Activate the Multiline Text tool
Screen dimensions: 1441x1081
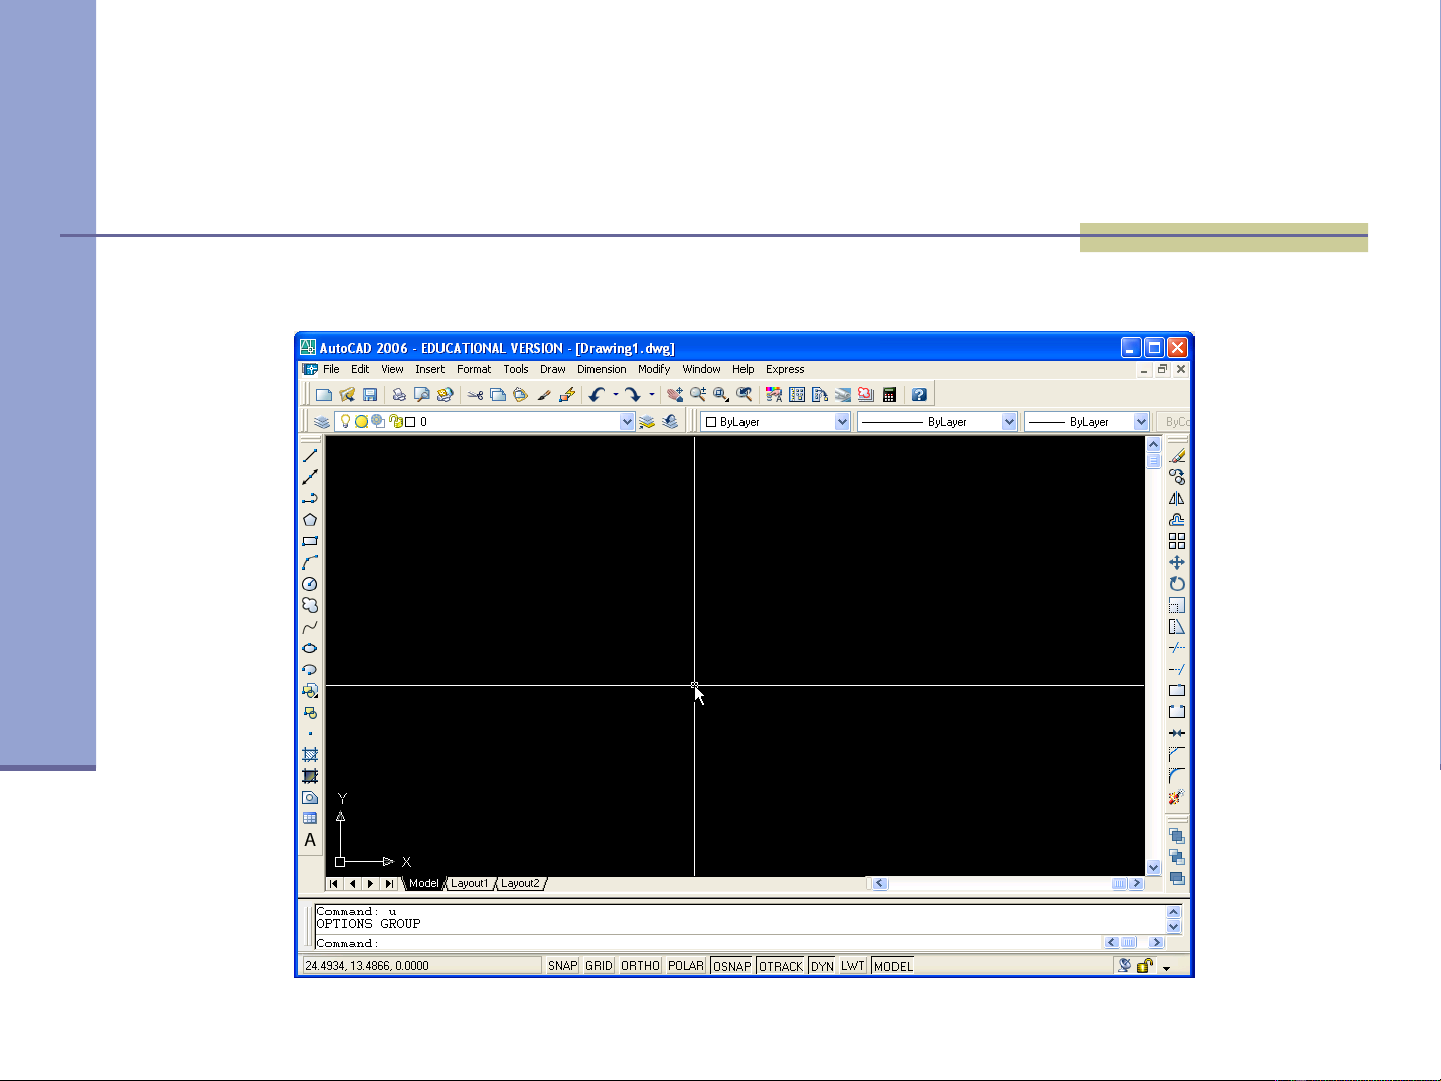pyautogui.click(x=310, y=840)
